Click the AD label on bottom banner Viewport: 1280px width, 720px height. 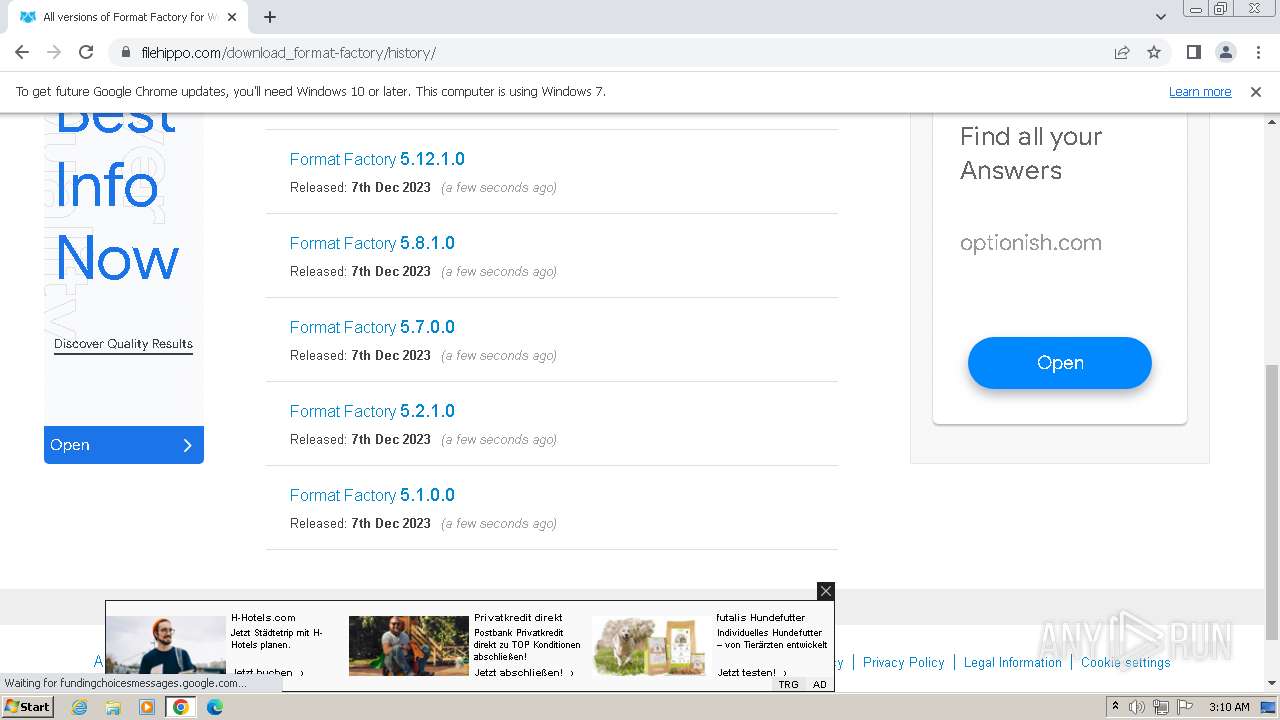click(820, 684)
